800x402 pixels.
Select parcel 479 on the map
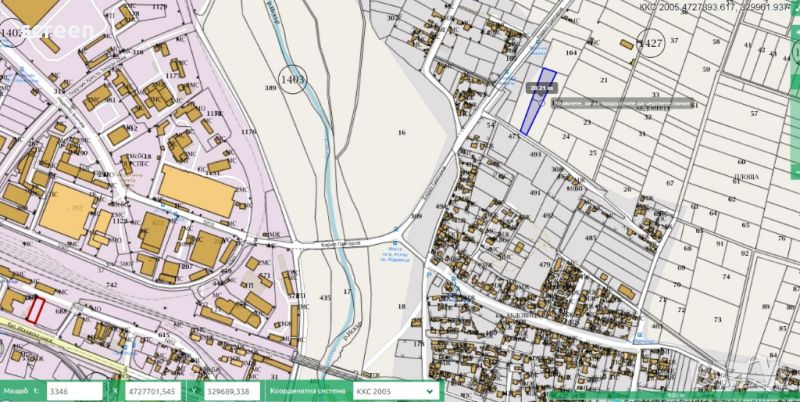click(544, 264)
